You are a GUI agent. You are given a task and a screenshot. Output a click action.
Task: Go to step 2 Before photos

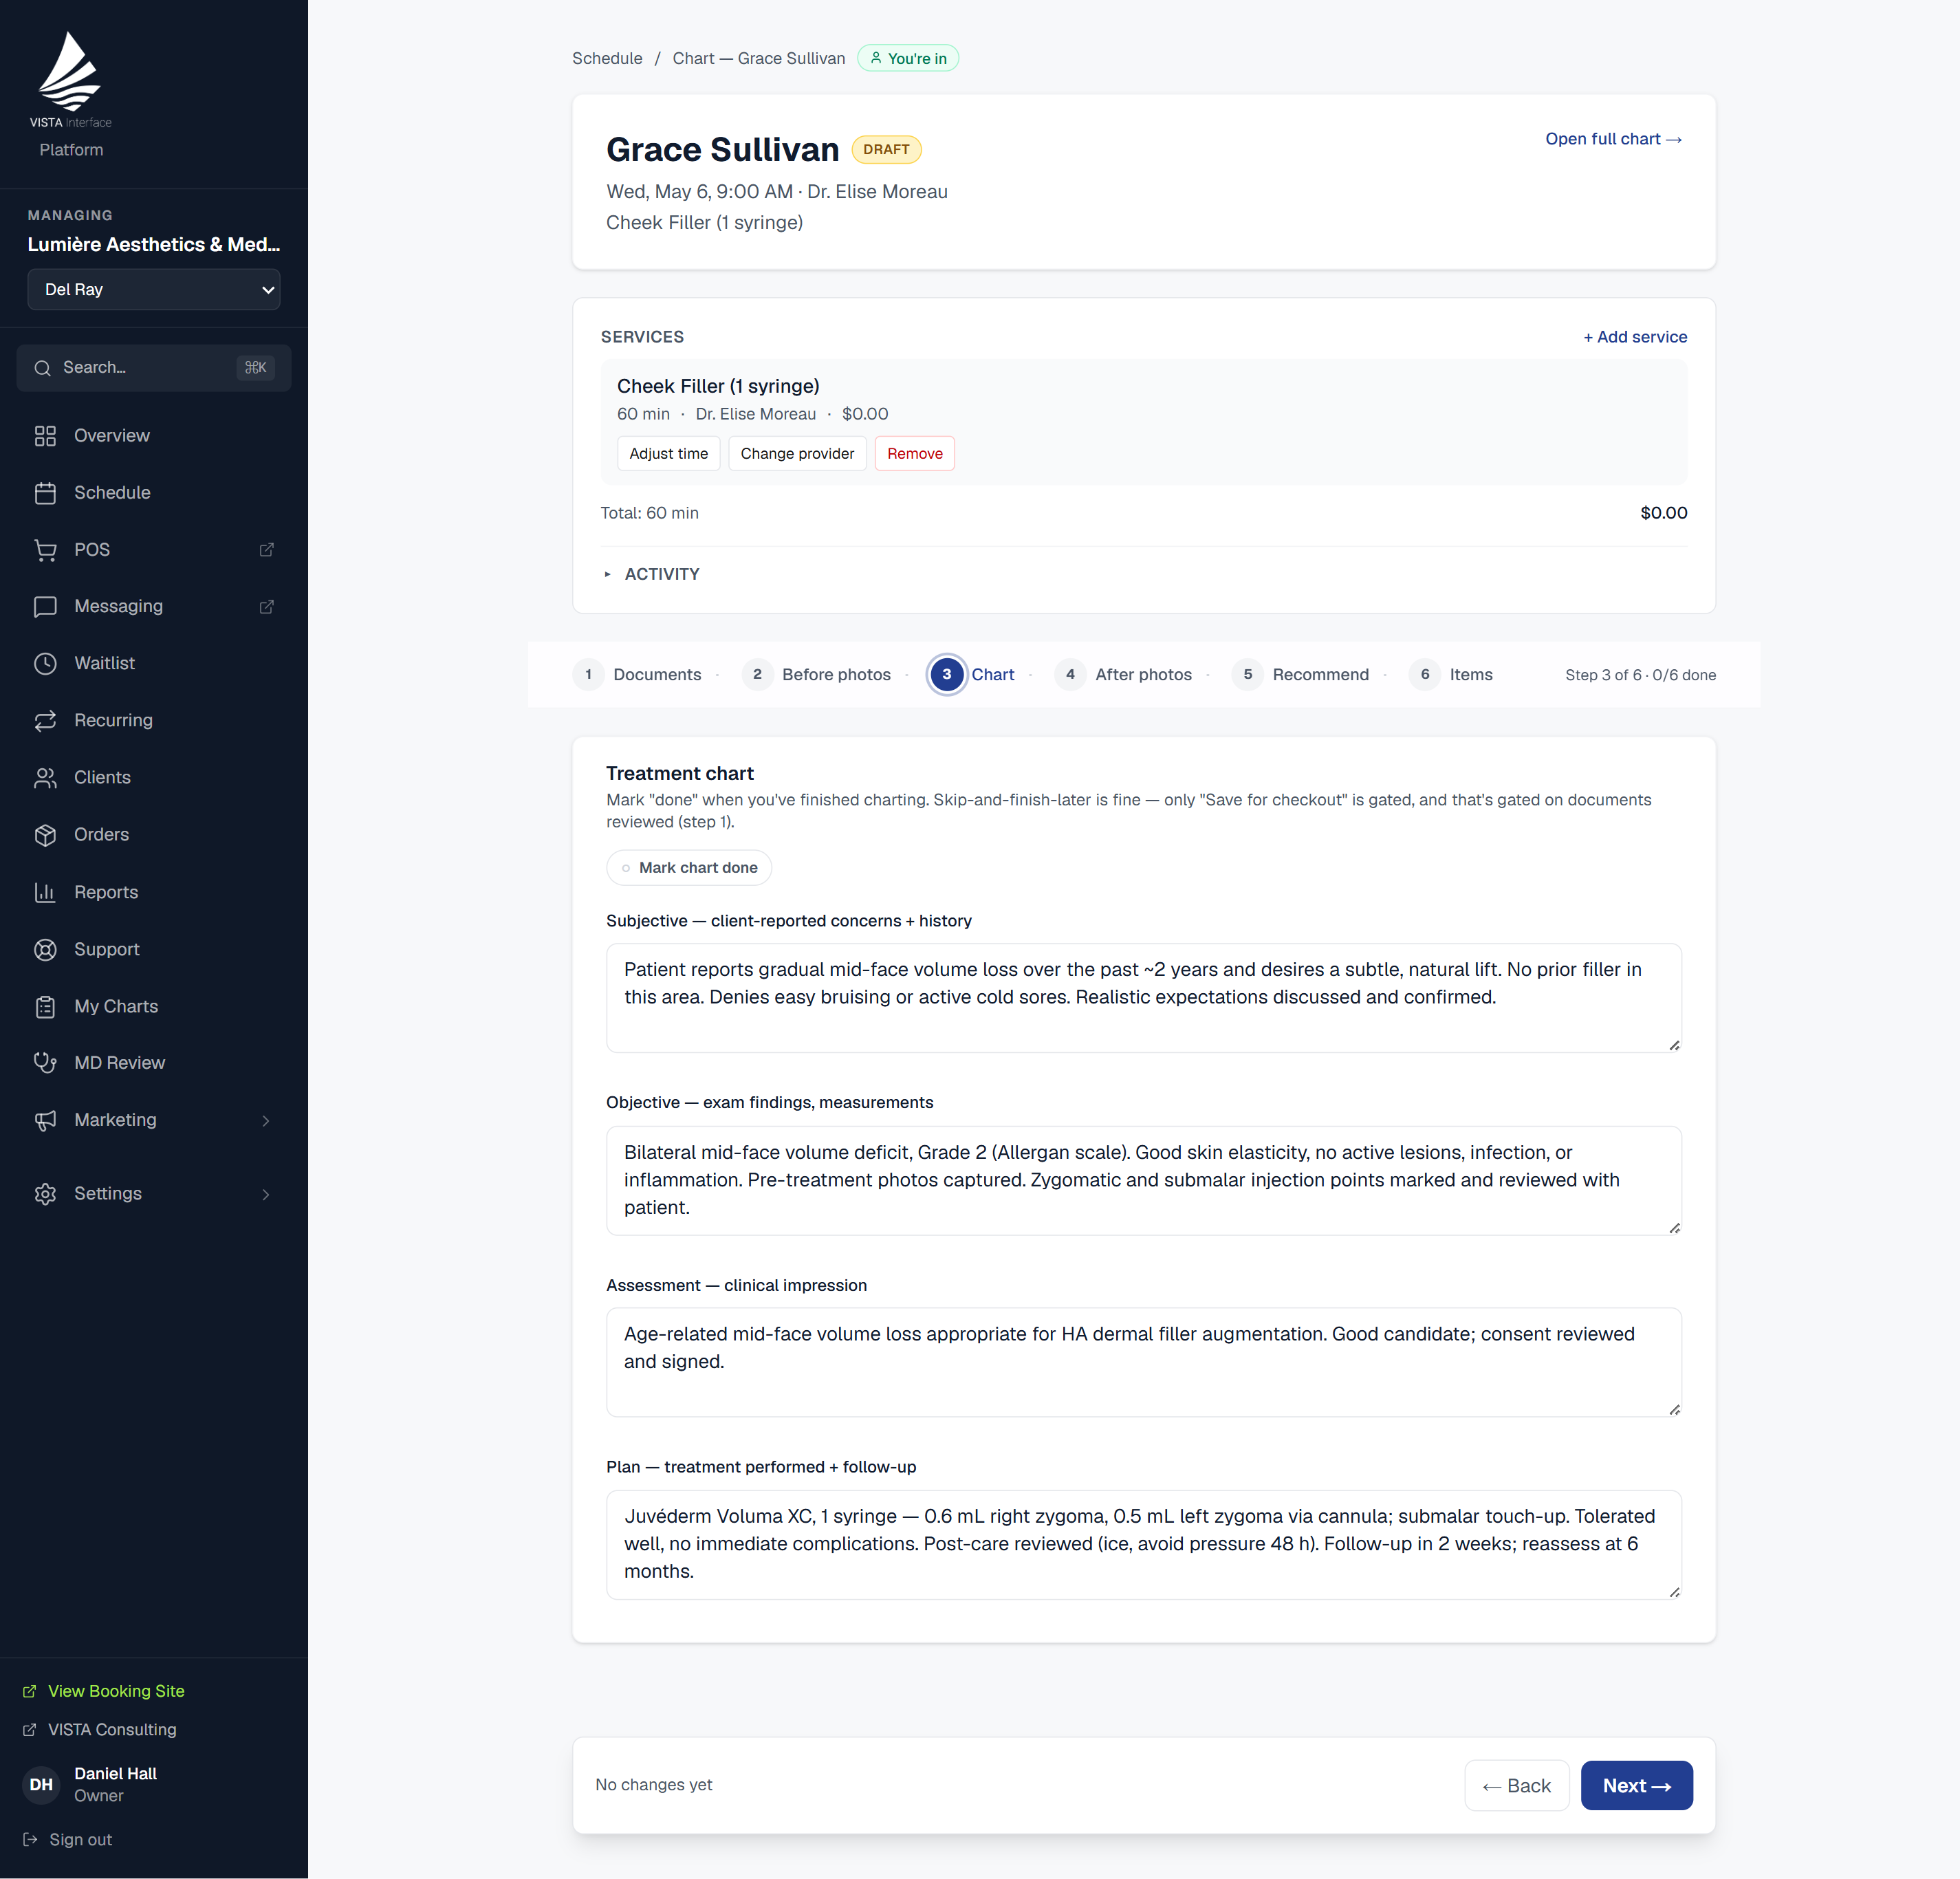coord(817,674)
